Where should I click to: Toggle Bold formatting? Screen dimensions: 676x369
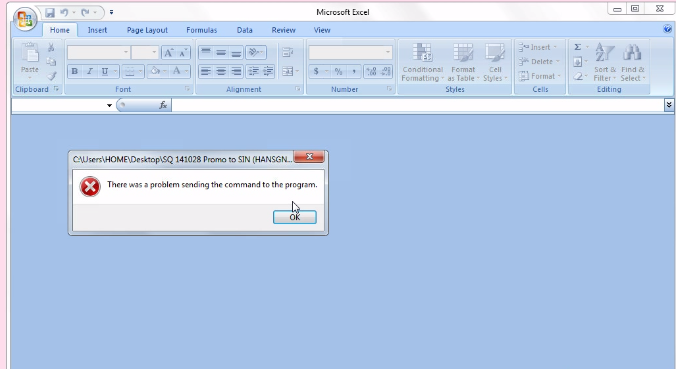pyautogui.click(x=75, y=71)
